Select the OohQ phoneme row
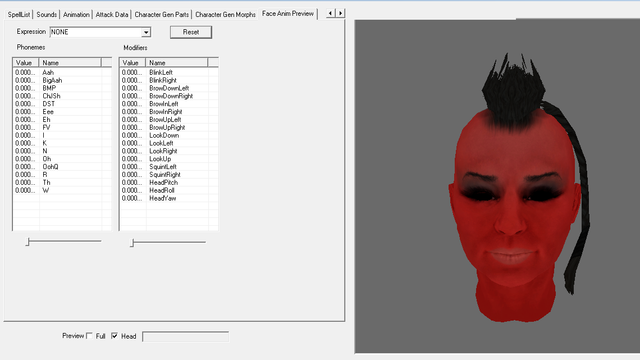 tap(62, 167)
